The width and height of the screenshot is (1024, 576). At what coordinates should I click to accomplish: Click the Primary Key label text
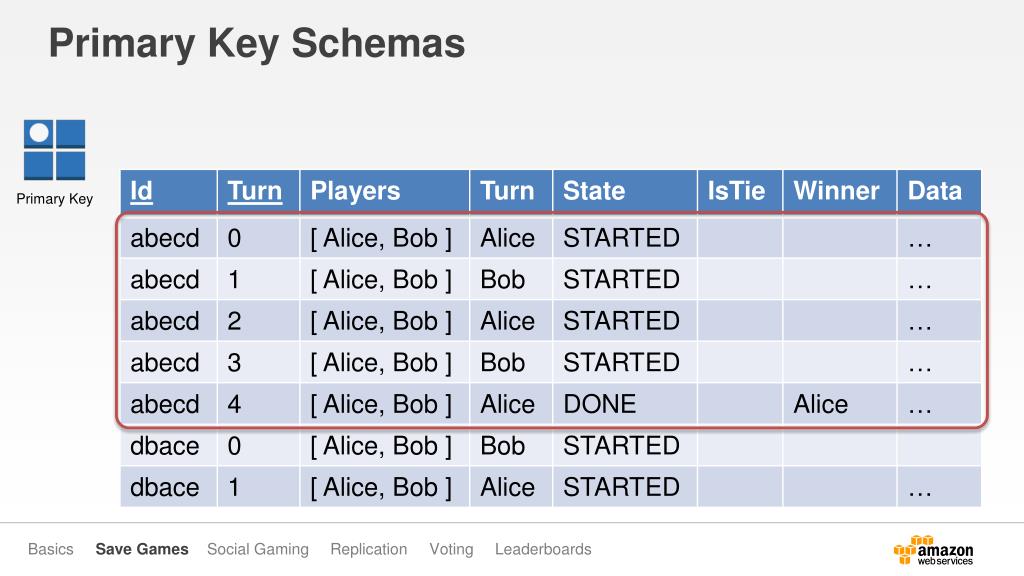click(x=55, y=199)
